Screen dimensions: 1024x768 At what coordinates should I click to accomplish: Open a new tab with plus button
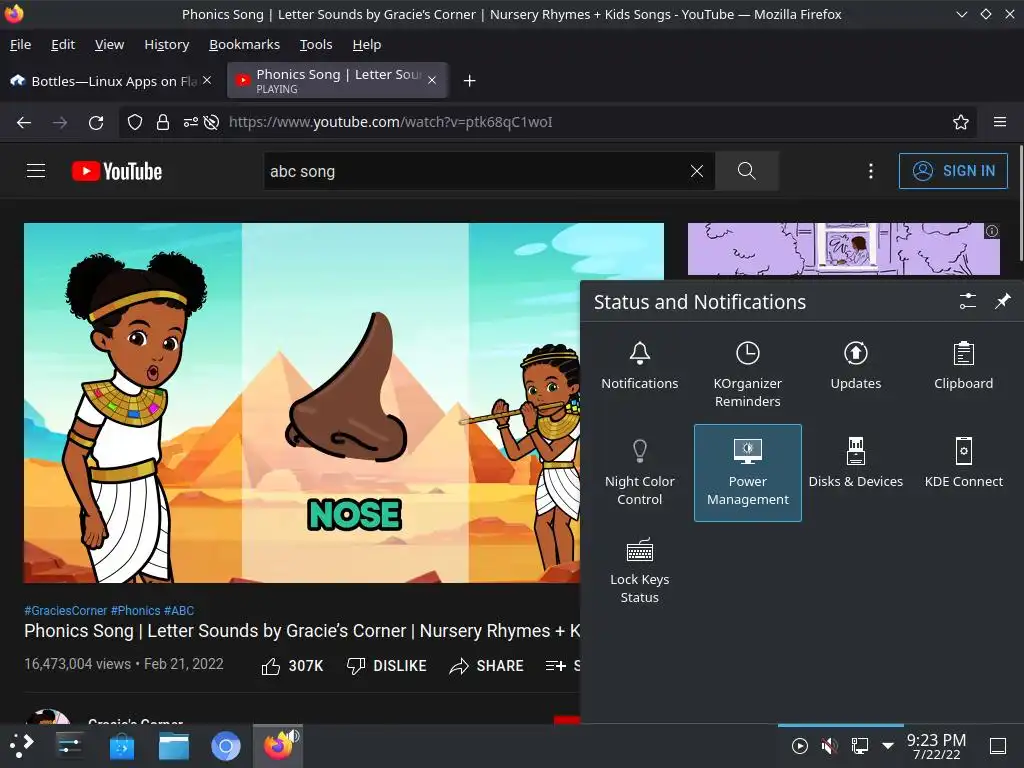[x=469, y=81]
